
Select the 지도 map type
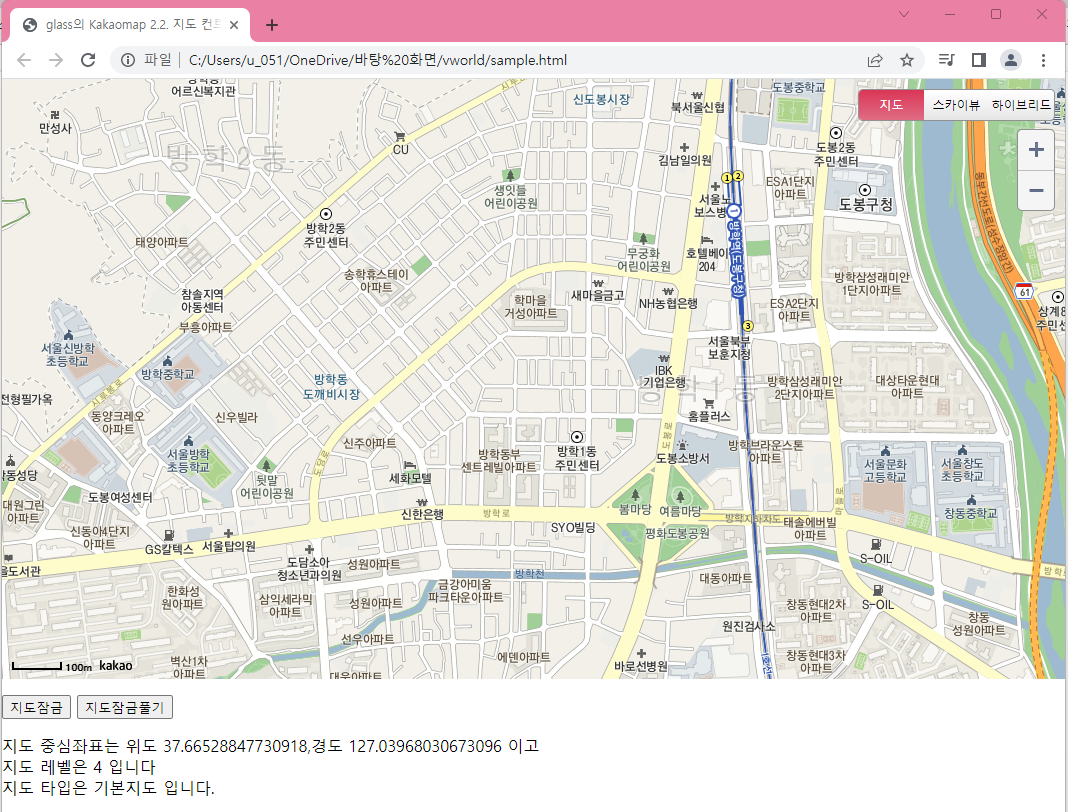[891, 105]
